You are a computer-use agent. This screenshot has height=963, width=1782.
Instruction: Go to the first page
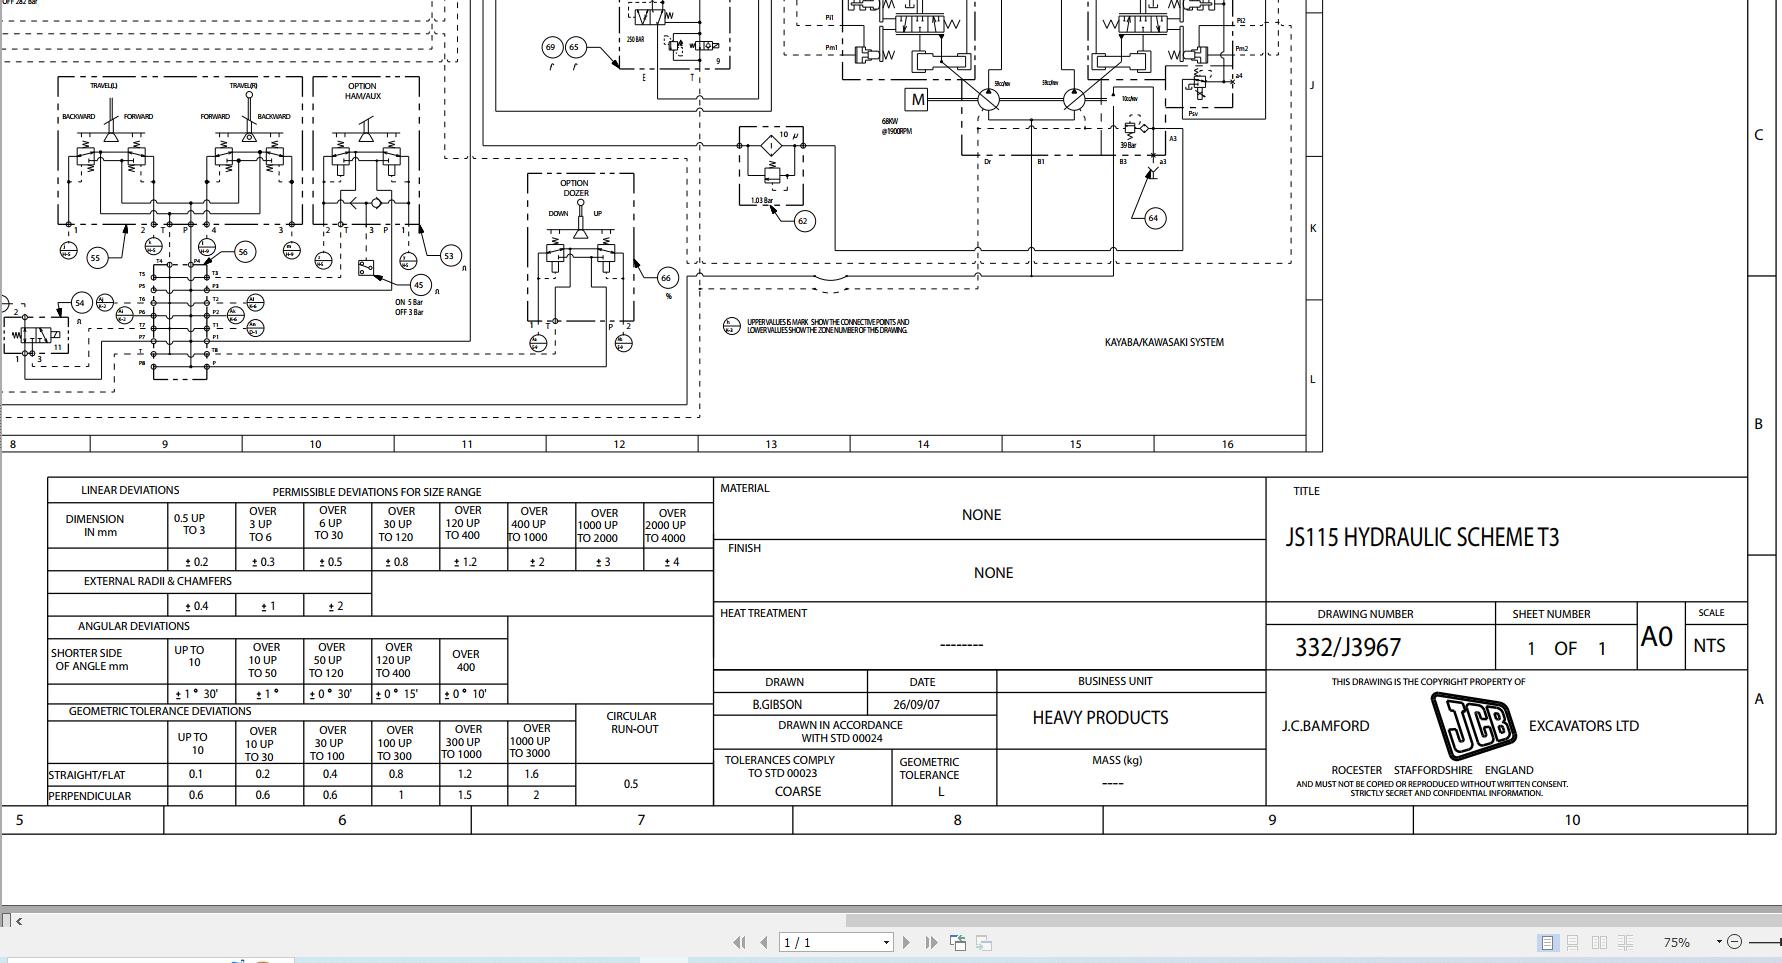pos(740,942)
